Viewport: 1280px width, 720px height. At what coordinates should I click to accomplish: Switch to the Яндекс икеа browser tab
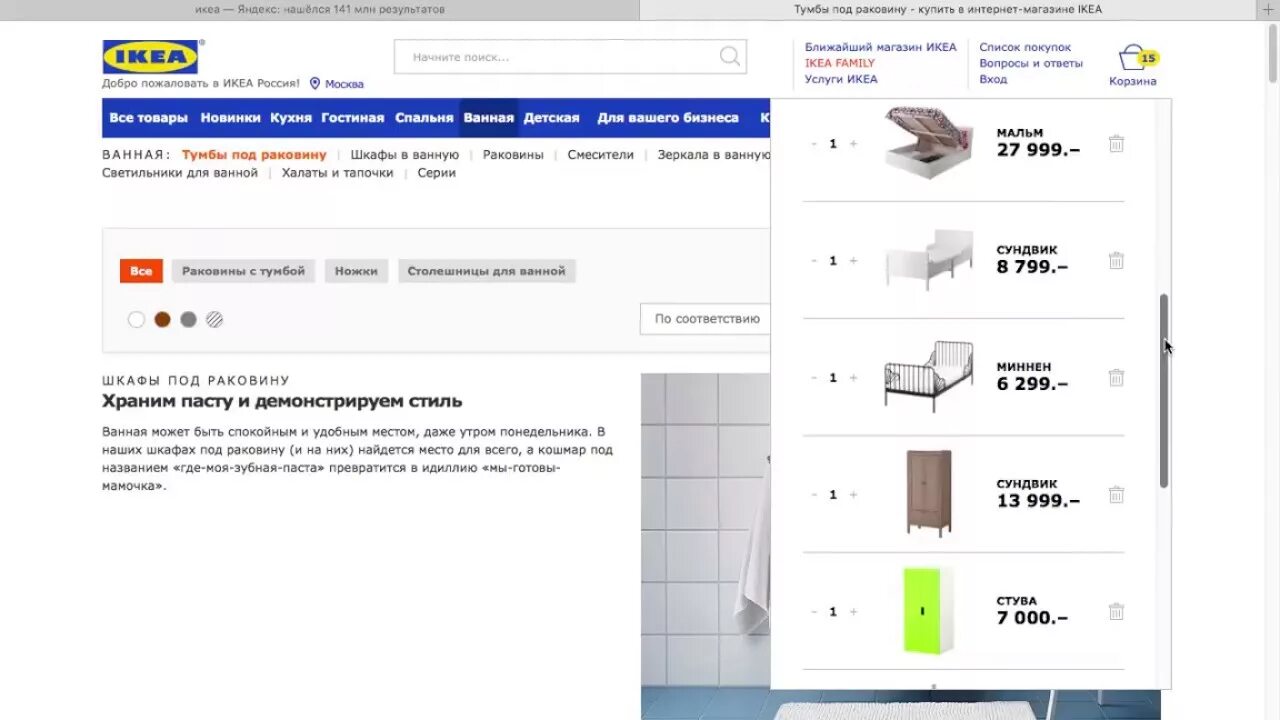pyautogui.click(x=320, y=9)
